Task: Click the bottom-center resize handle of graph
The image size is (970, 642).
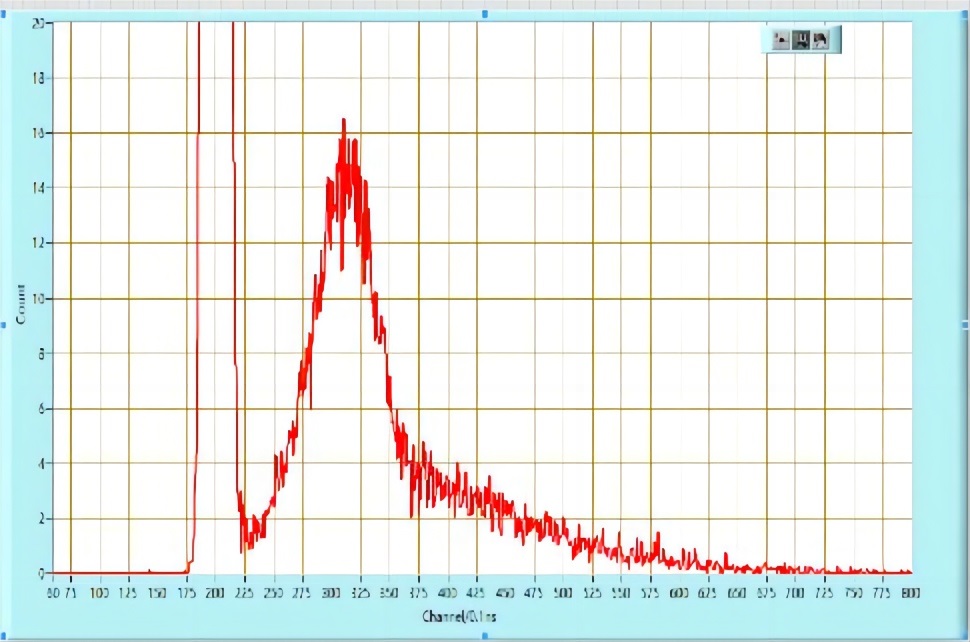Action: 486,636
